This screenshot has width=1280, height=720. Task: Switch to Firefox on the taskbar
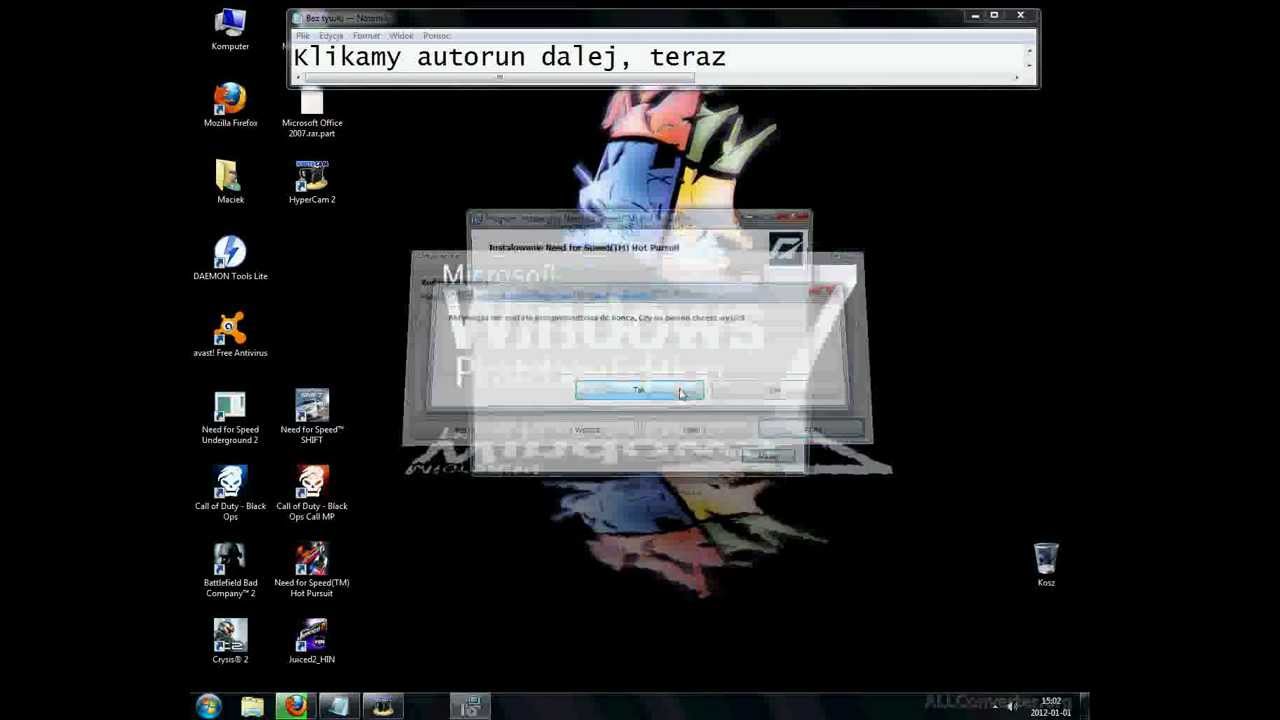[x=295, y=706]
